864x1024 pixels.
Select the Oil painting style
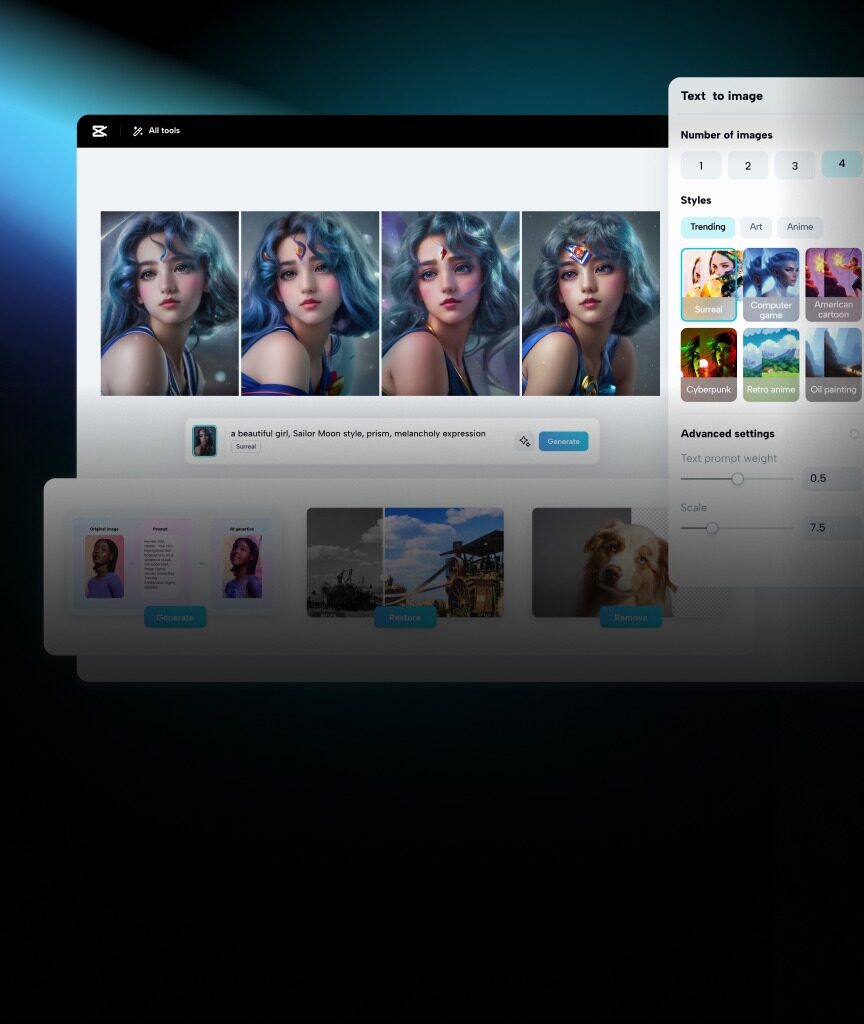coord(833,363)
